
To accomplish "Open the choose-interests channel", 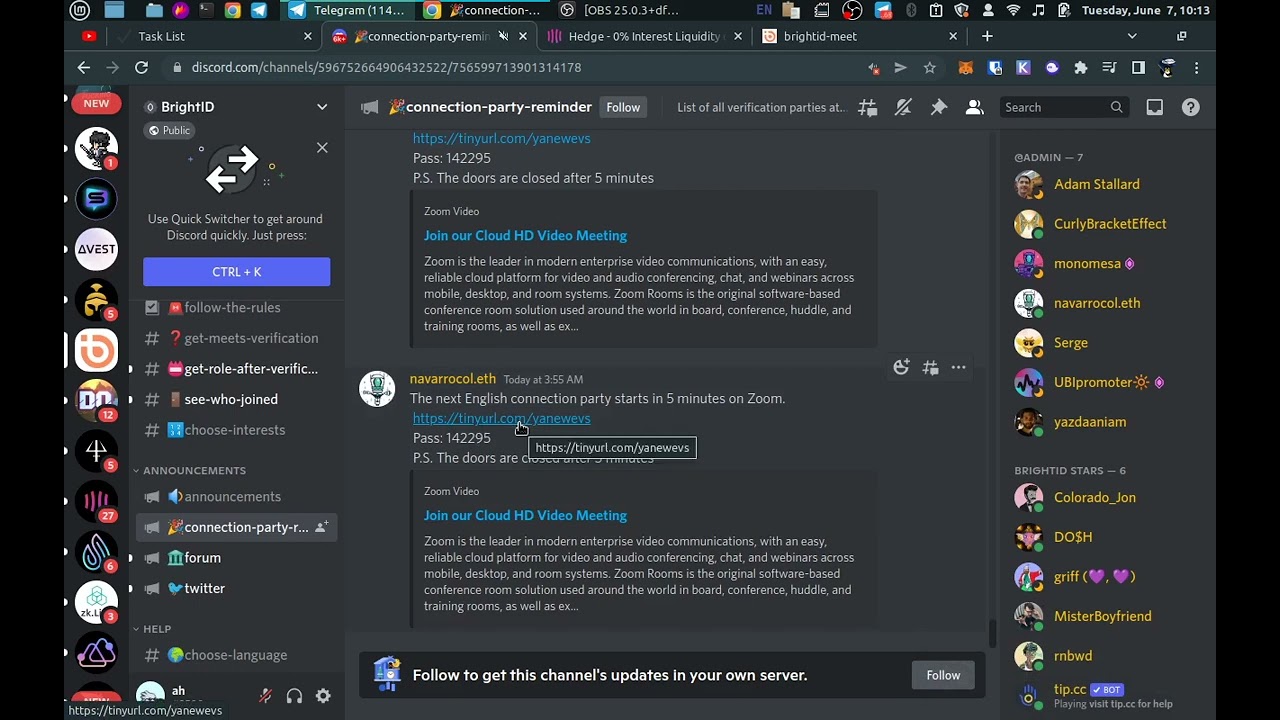I will (237, 430).
